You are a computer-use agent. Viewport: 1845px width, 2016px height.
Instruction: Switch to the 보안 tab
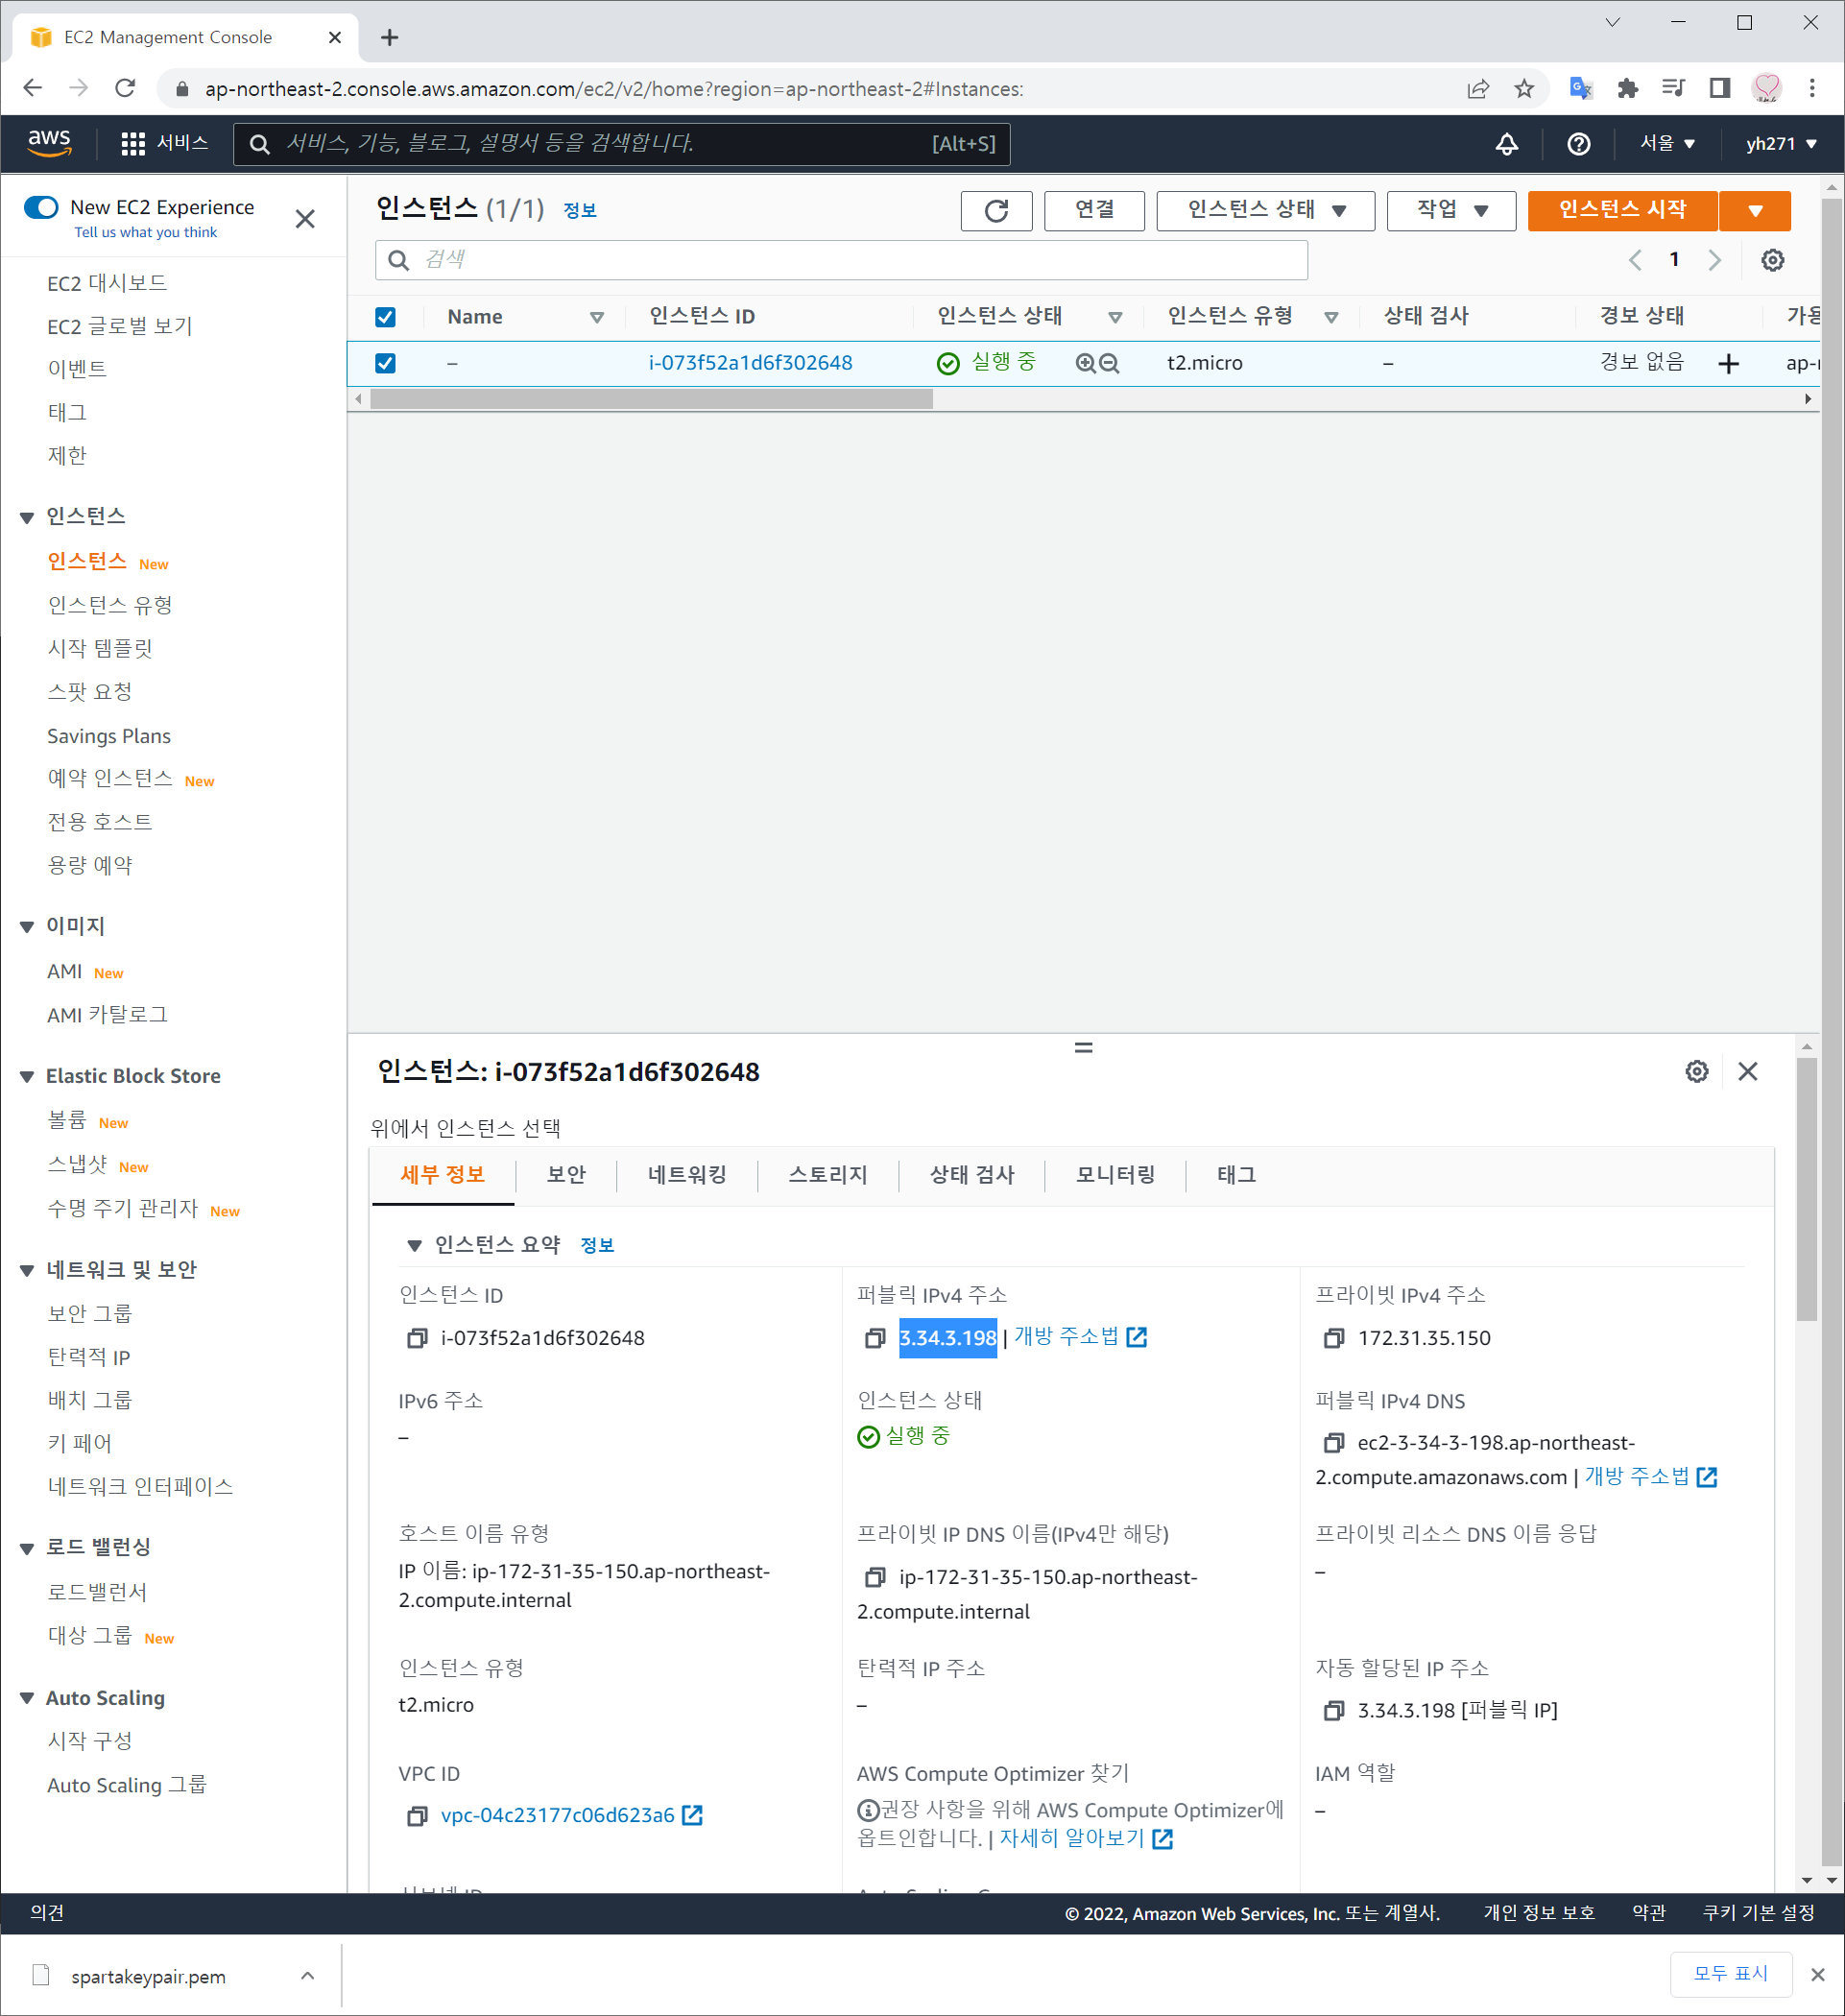(x=566, y=1174)
